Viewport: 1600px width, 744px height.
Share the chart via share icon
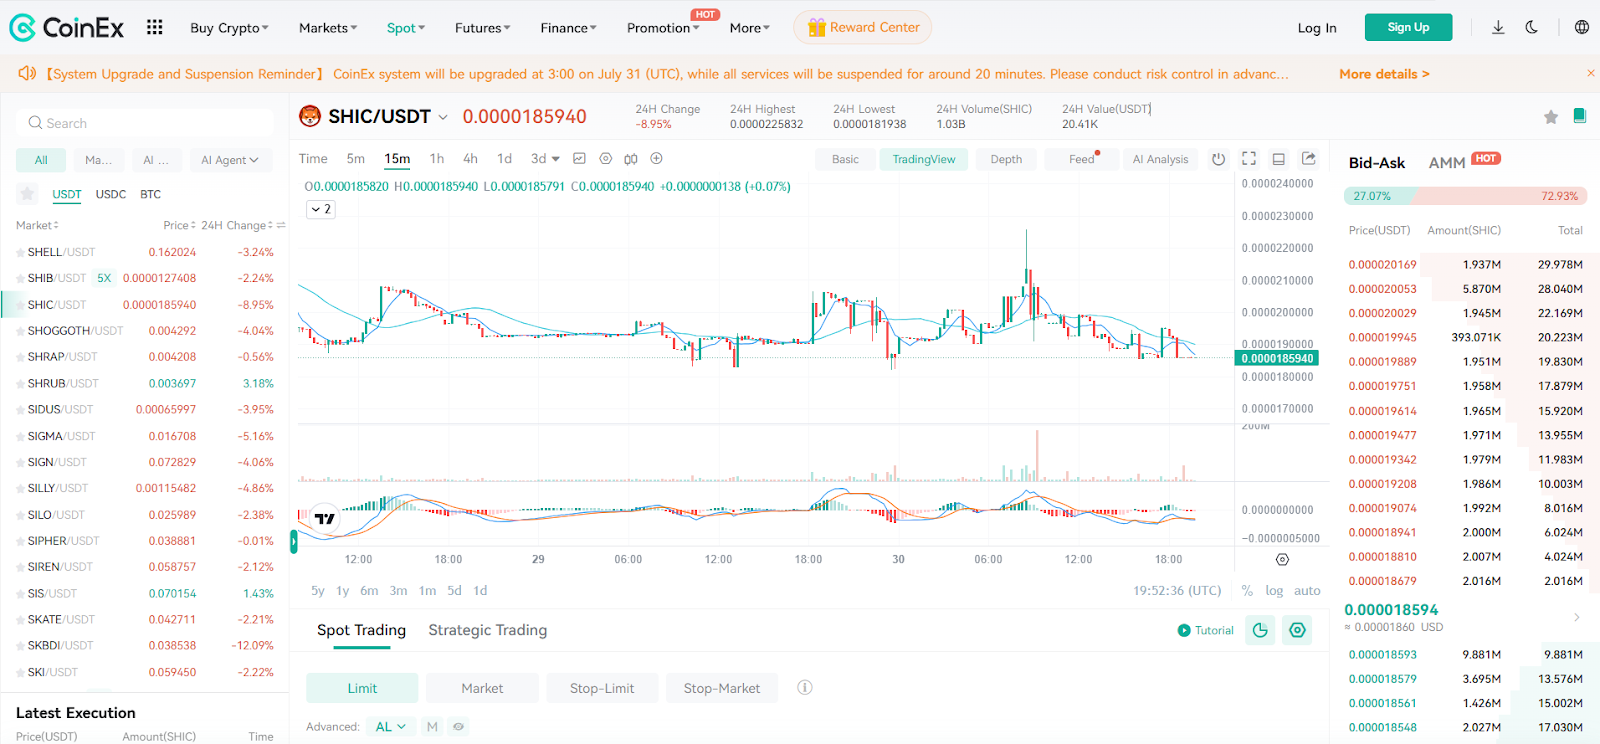[1309, 158]
